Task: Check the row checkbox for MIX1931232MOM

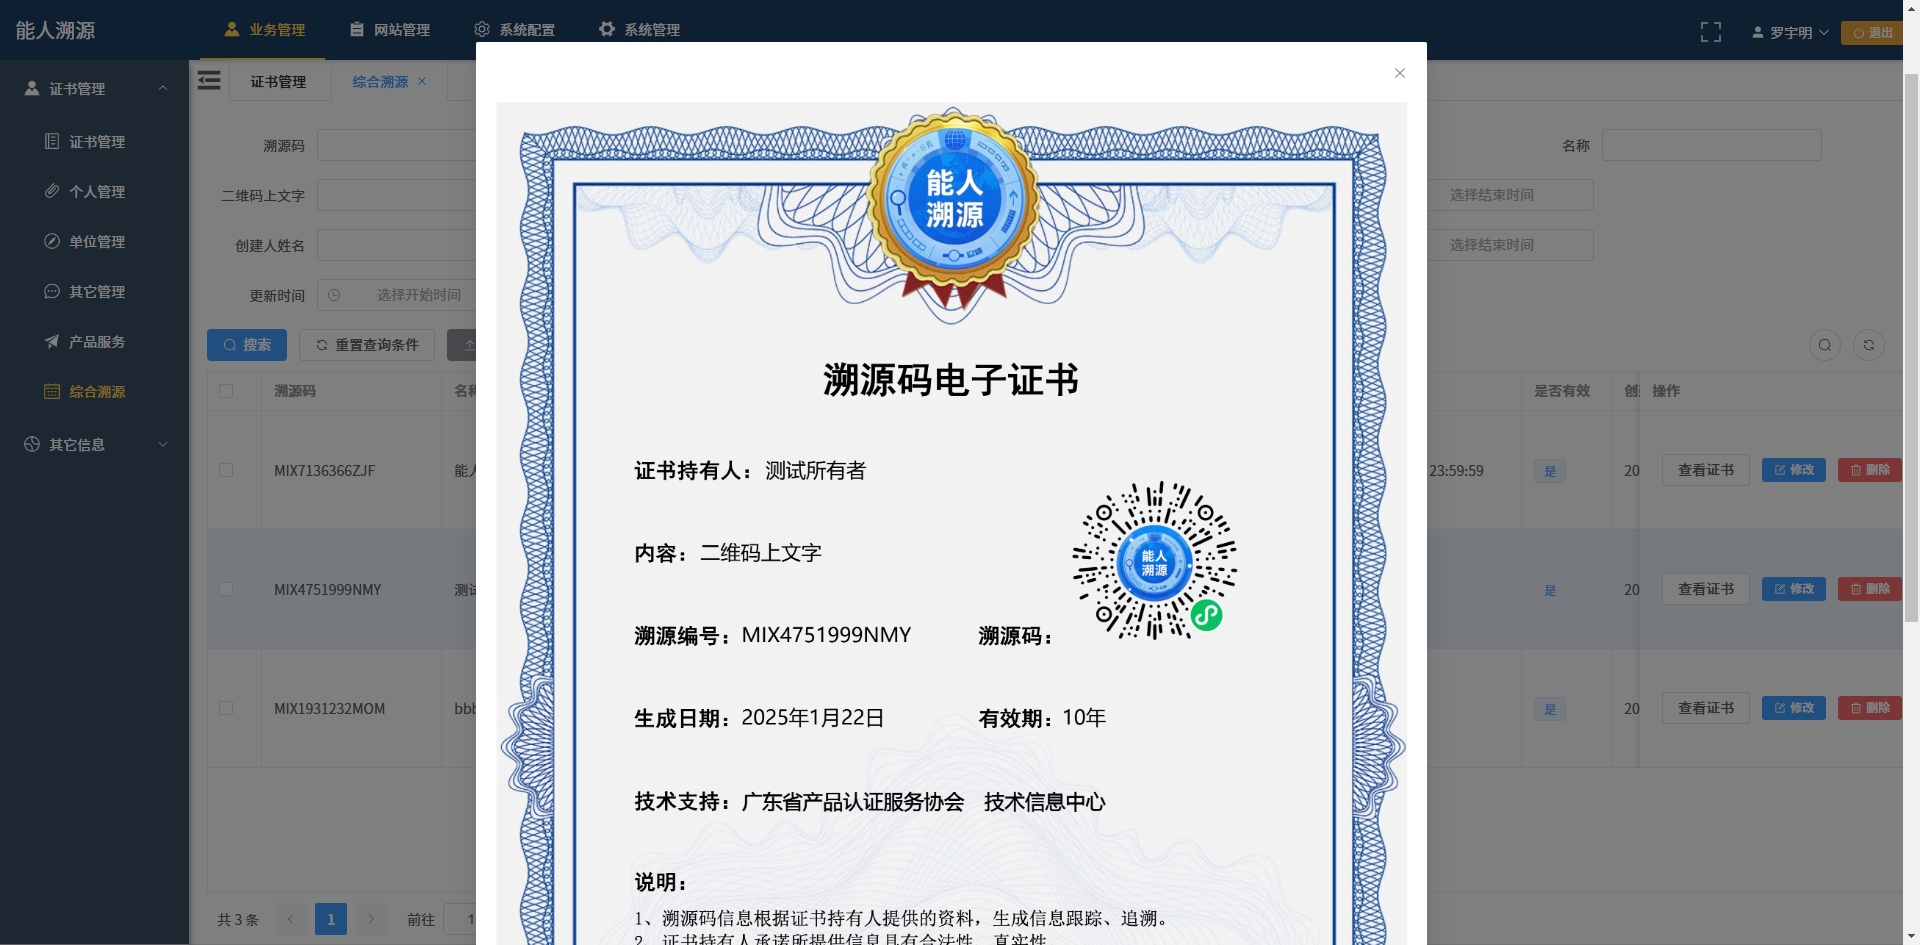Action: (x=226, y=708)
